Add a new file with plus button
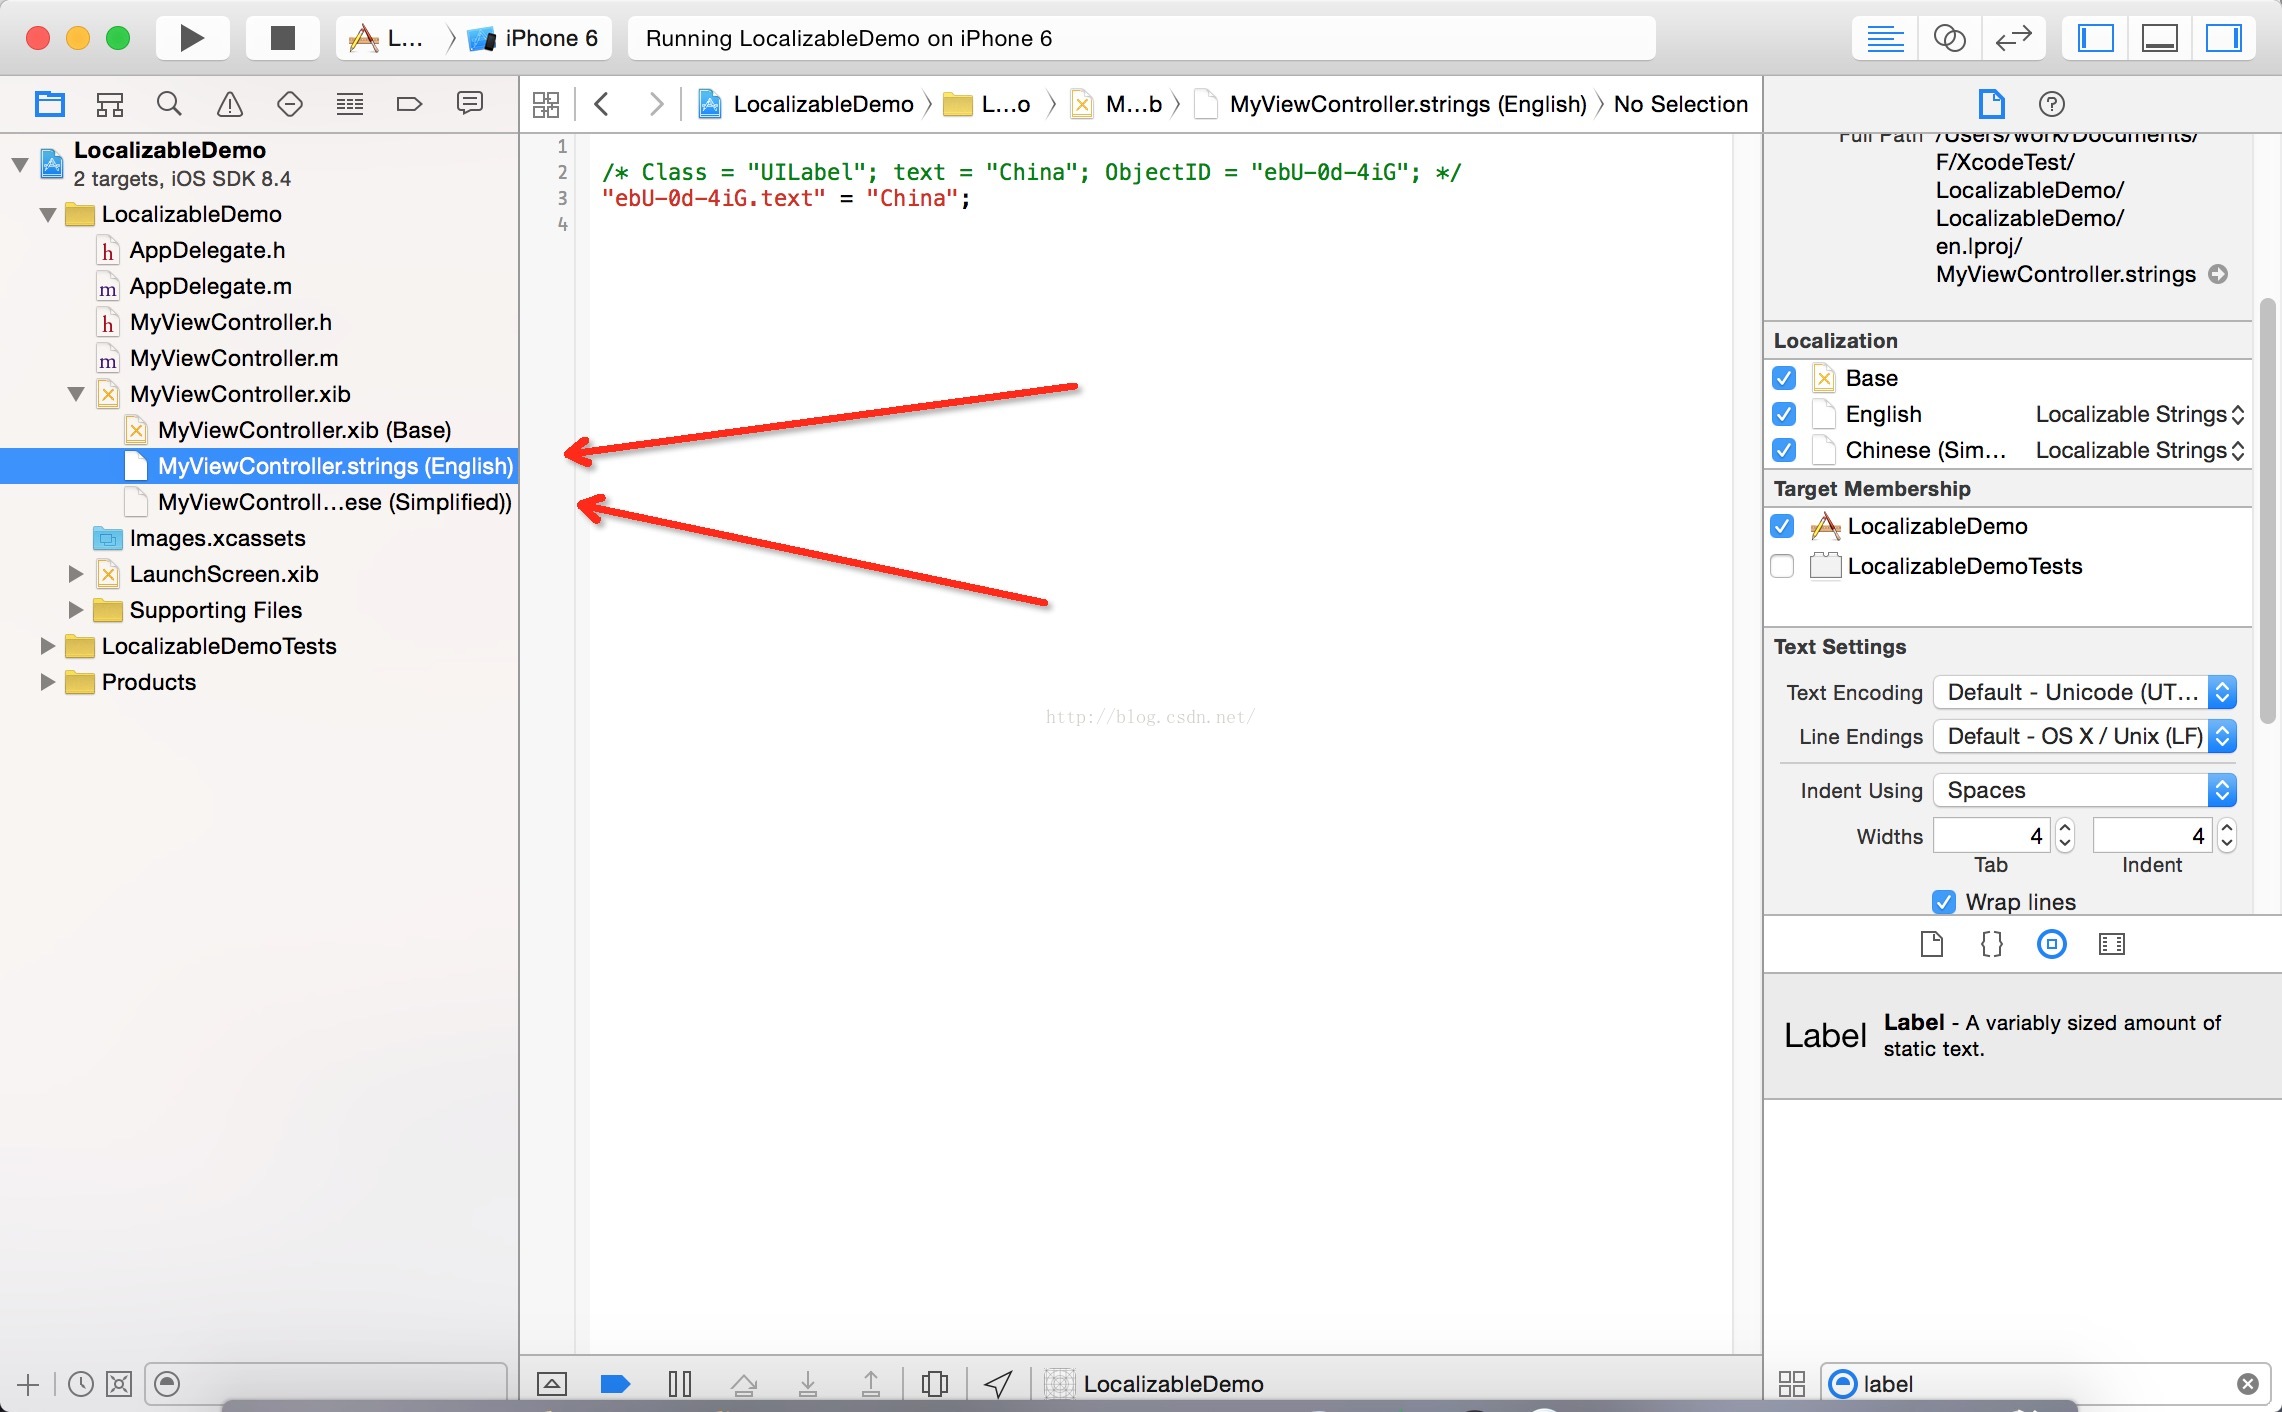 coord(28,1384)
